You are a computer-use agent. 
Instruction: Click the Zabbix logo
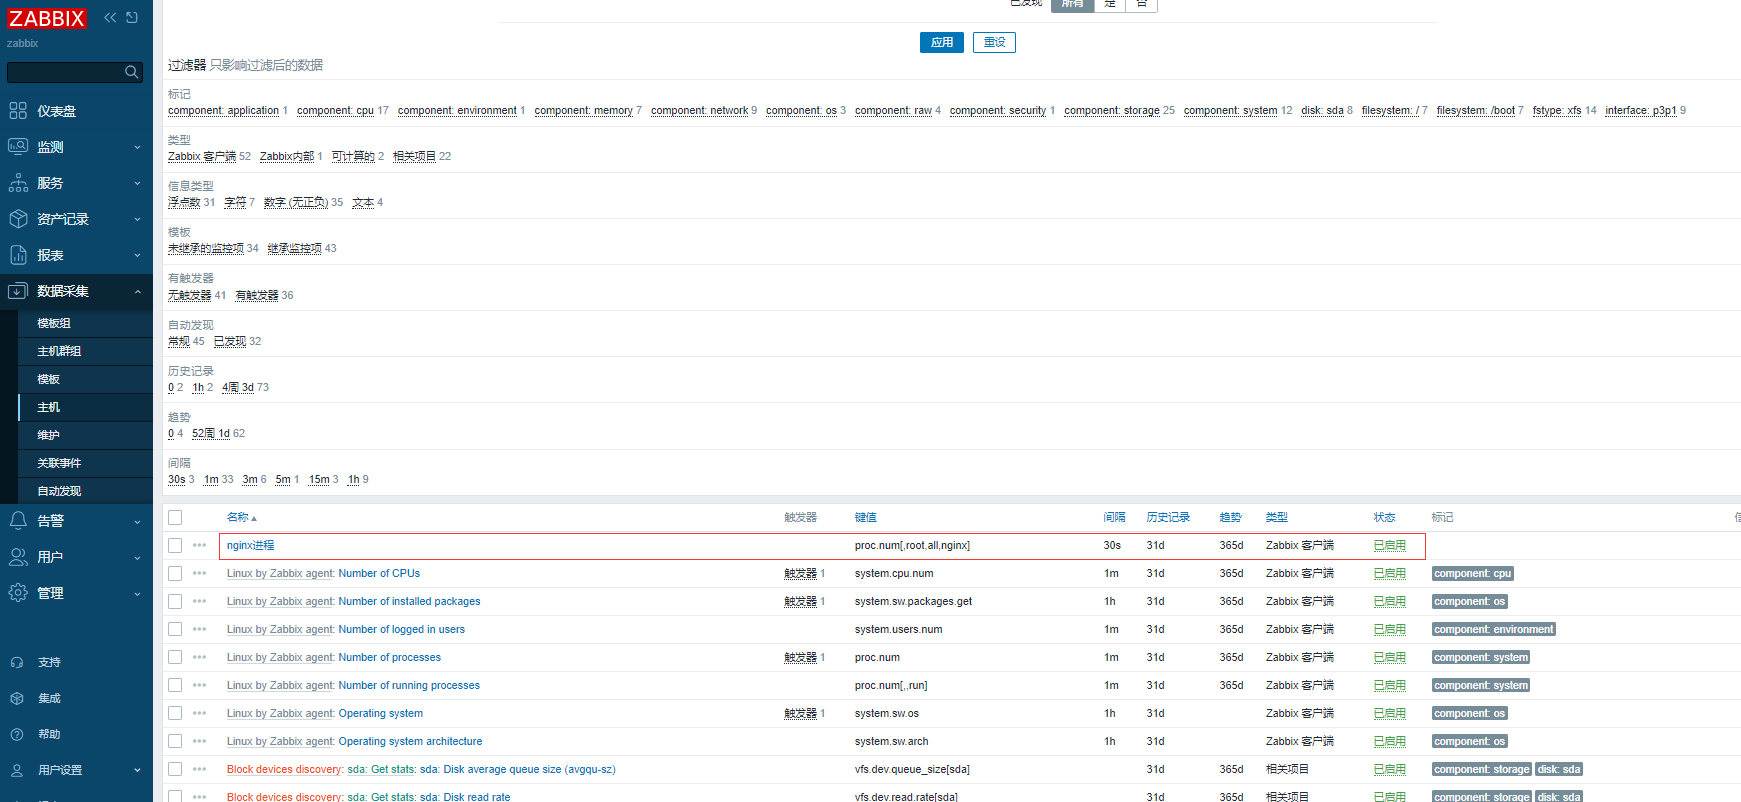pyautogui.click(x=47, y=18)
